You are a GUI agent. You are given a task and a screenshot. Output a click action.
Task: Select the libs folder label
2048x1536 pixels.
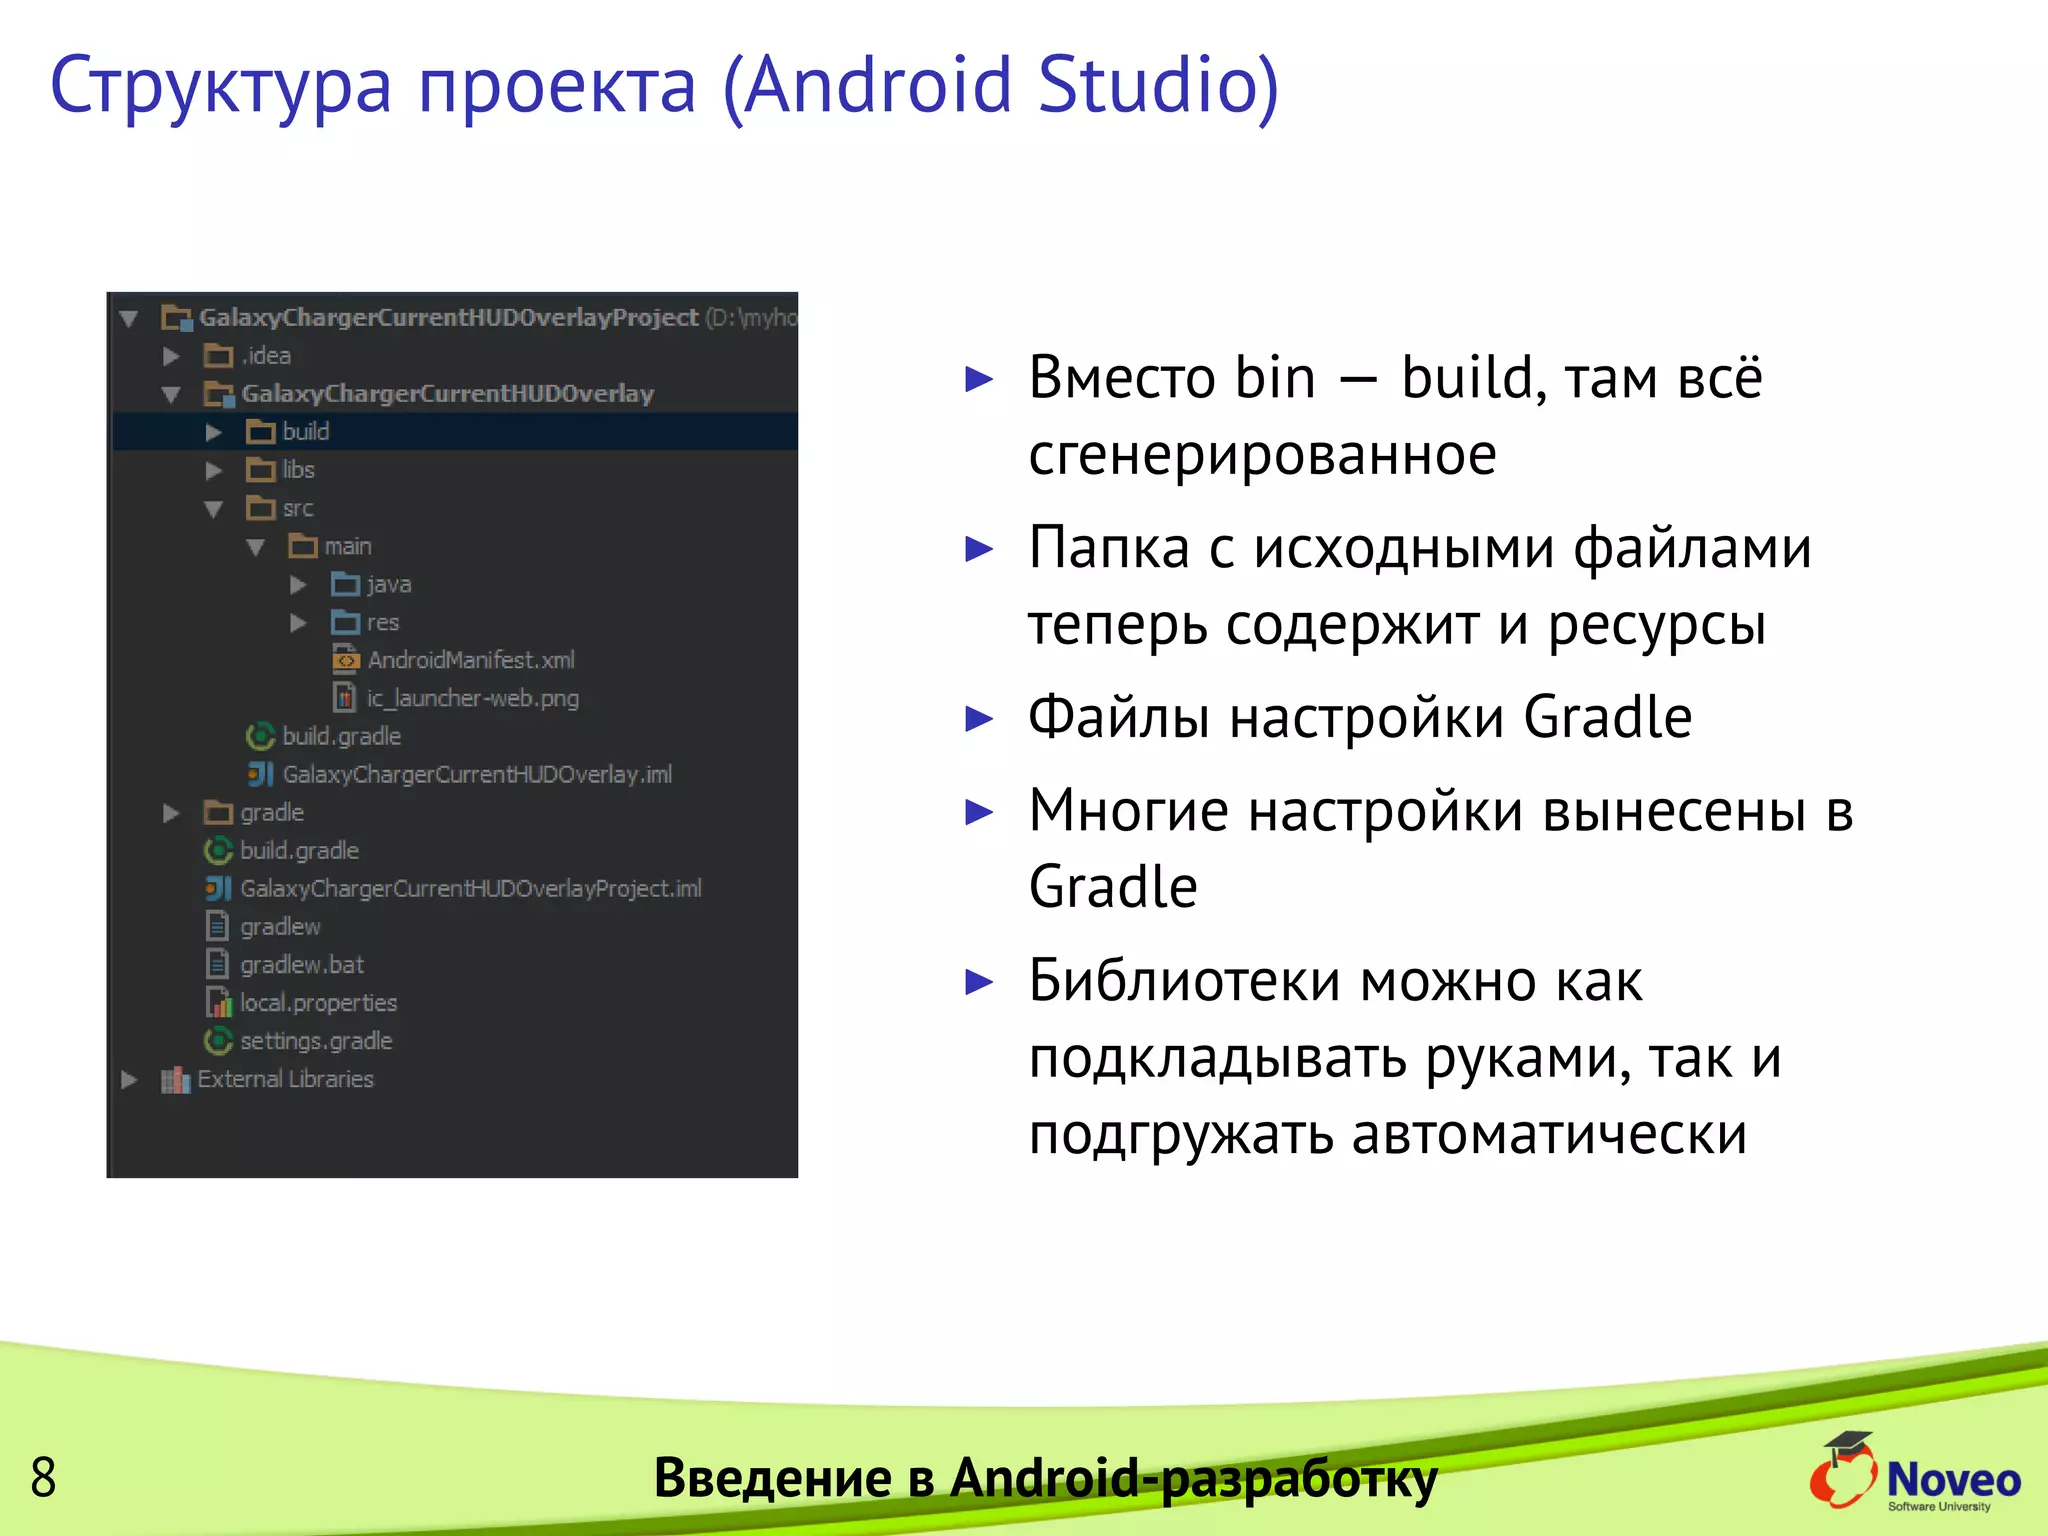(298, 470)
